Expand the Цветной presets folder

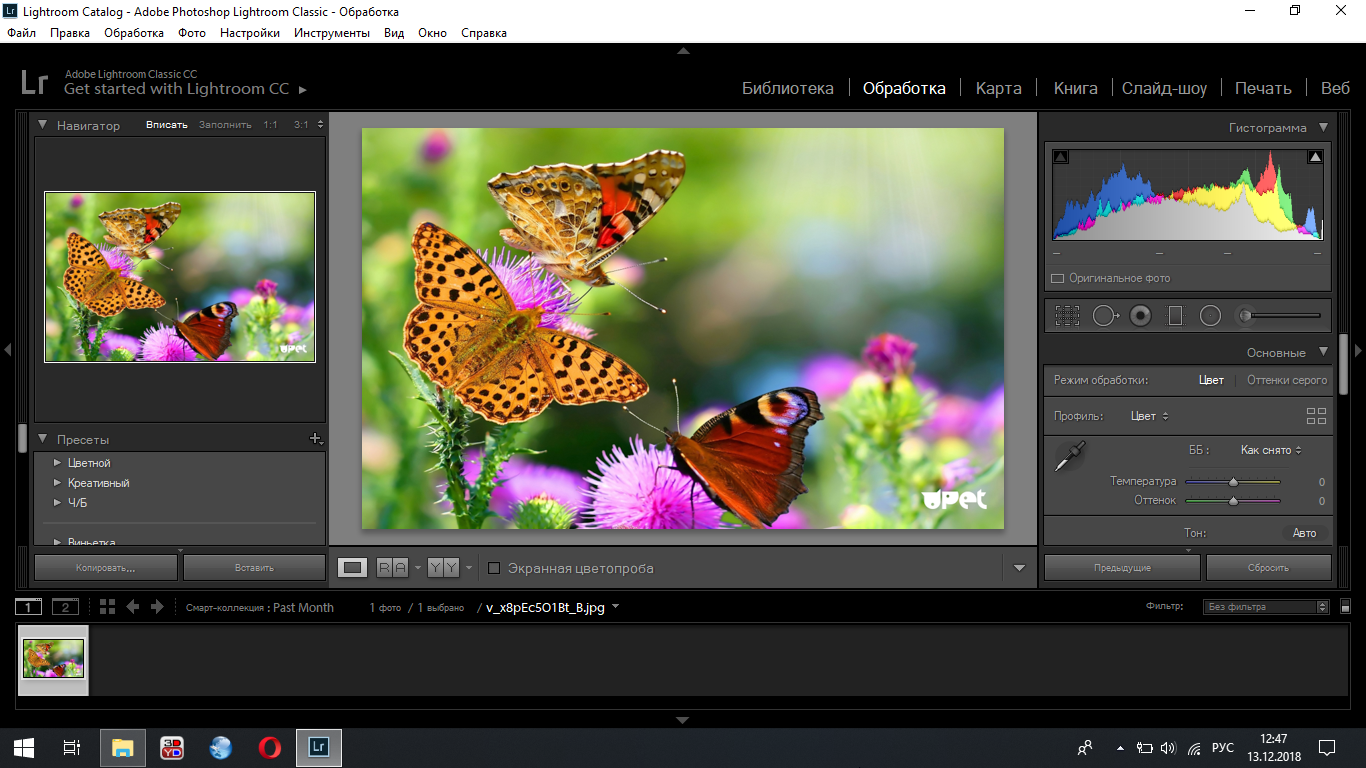tap(57, 463)
